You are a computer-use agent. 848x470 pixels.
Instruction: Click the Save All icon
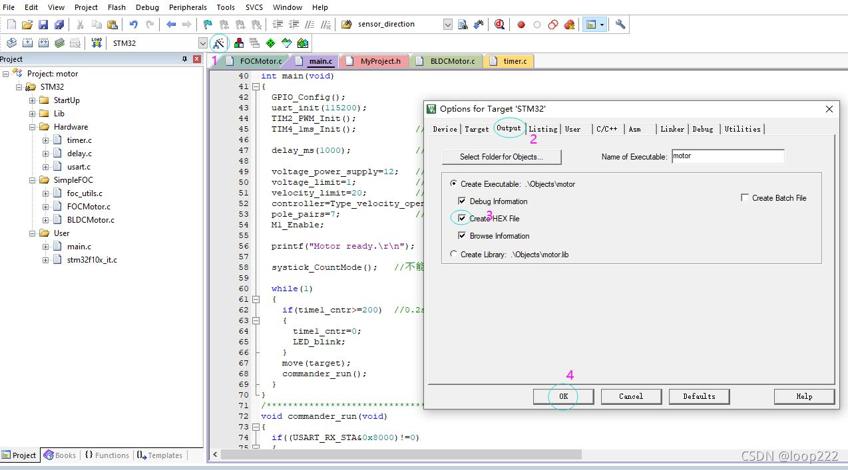point(59,24)
